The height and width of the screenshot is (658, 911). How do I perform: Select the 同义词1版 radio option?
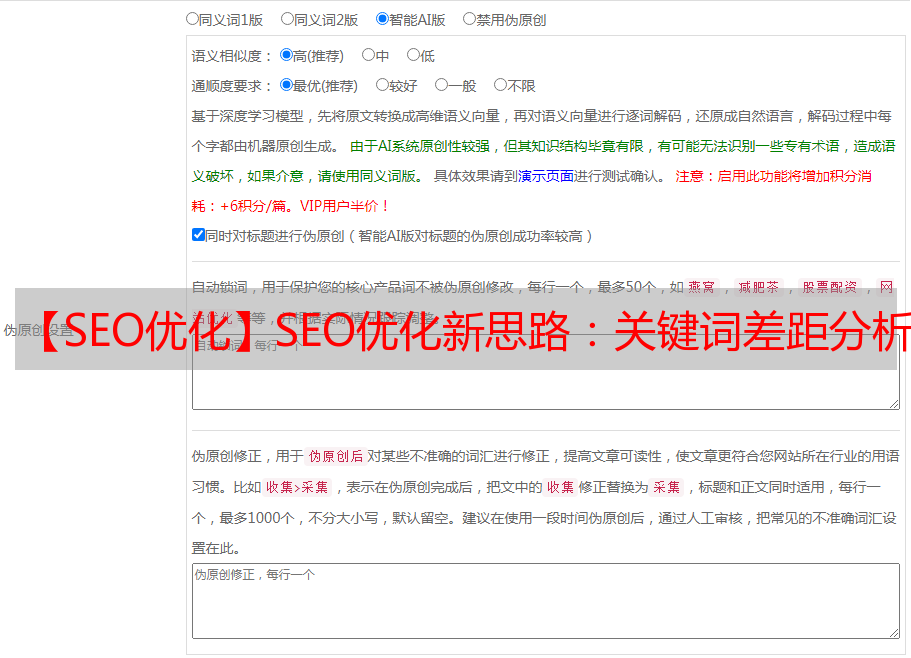point(192,19)
